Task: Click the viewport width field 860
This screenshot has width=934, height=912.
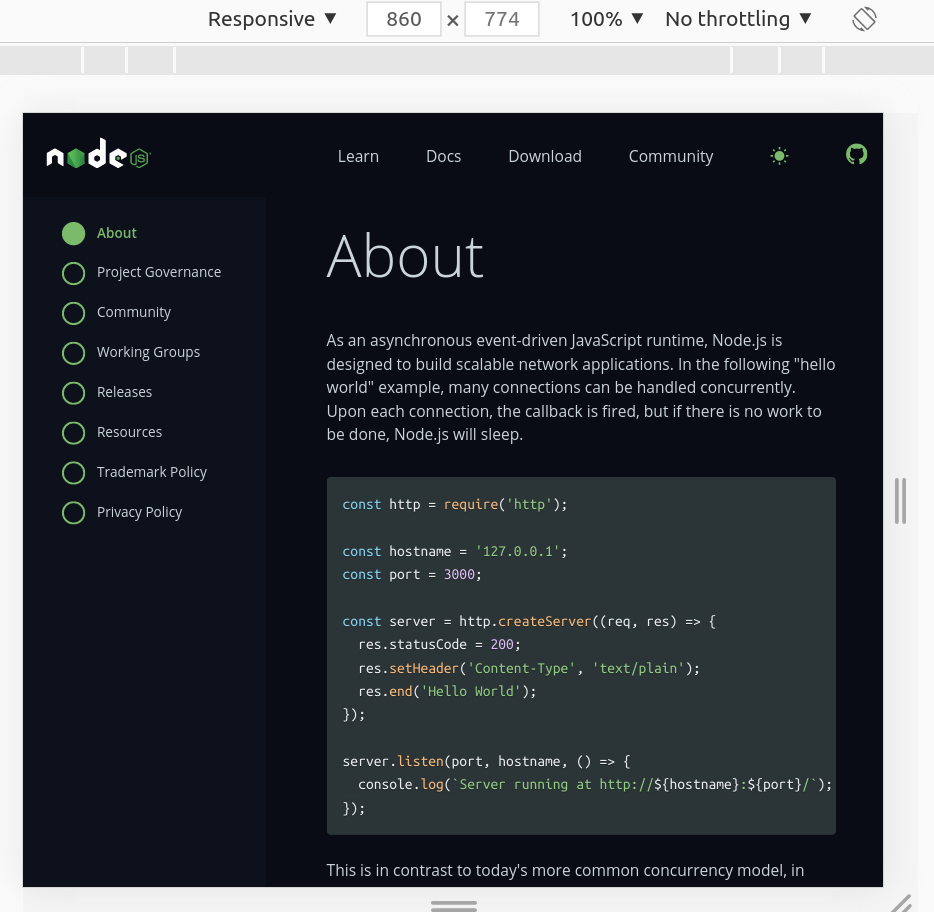Action: click(x=404, y=19)
